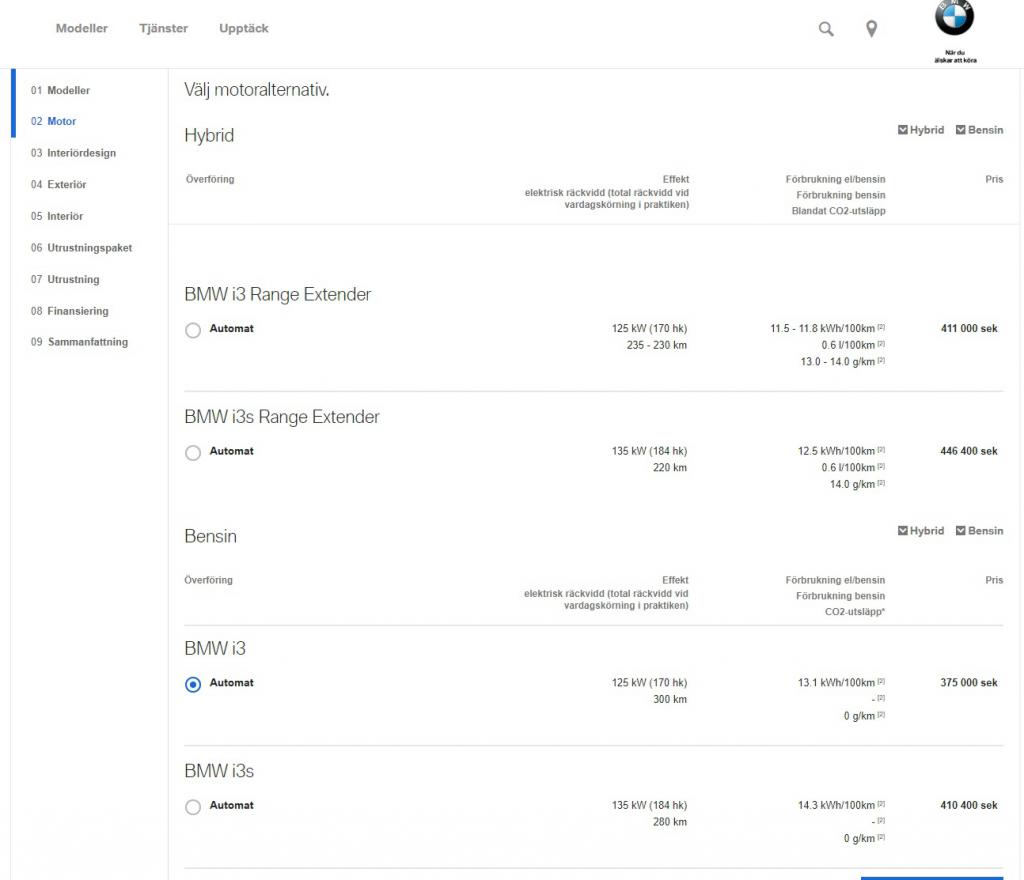Image resolution: width=1024 pixels, height=880 pixels.
Task: Click the 300 km range value
Action: click(x=670, y=700)
